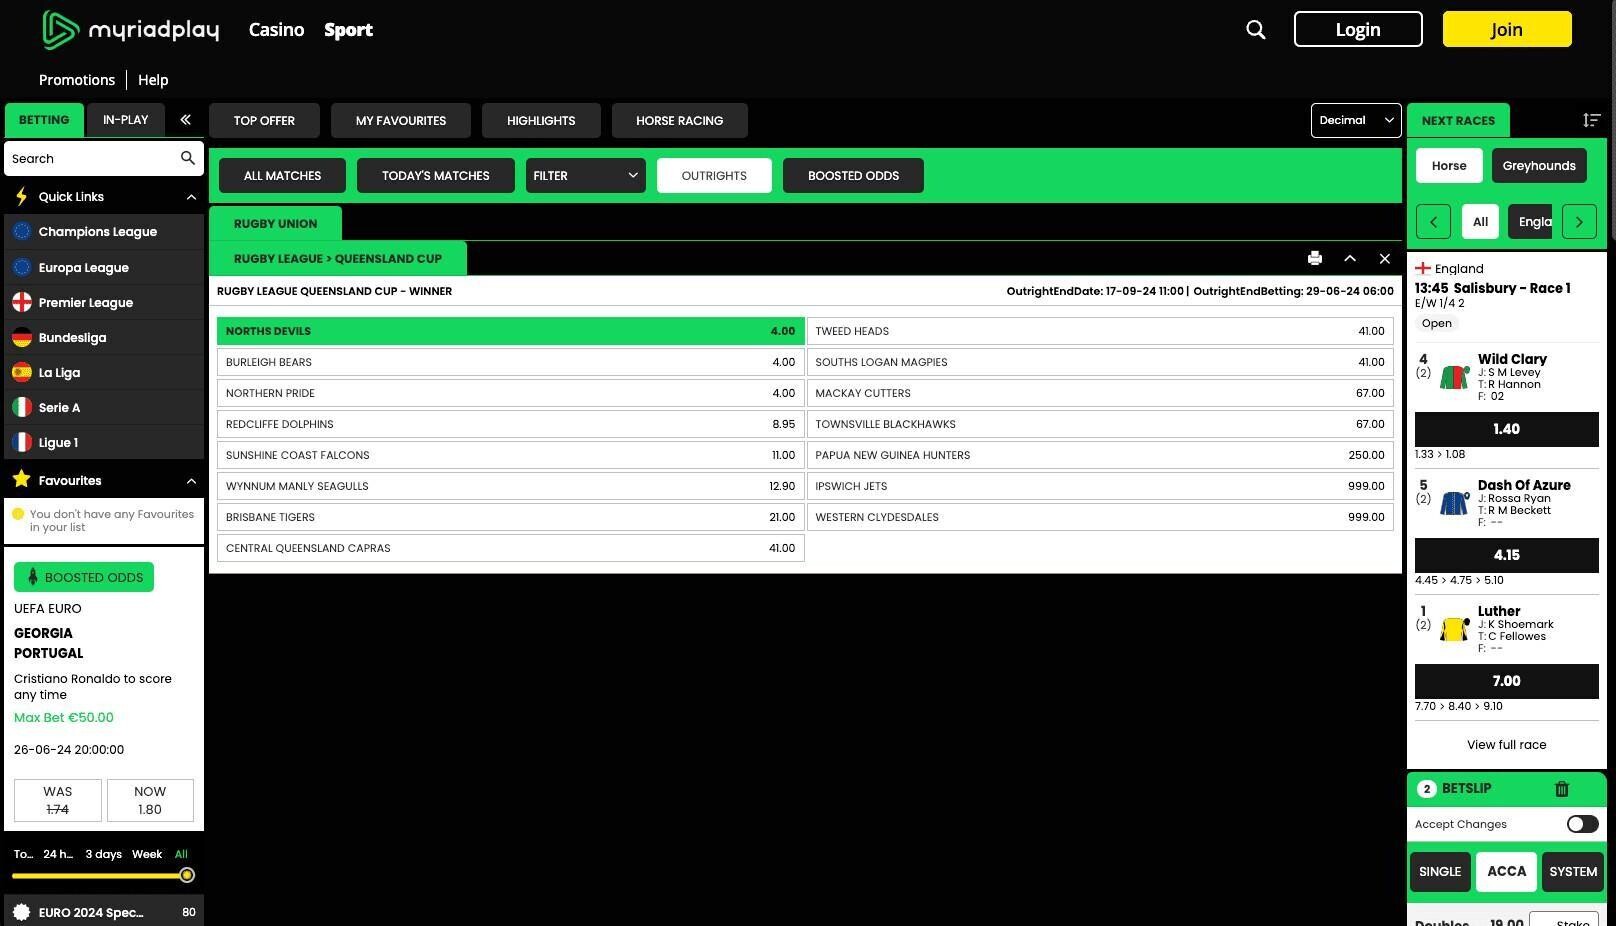The height and width of the screenshot is (926, 1616).
Task: Select Tweed Heads at 41.00
Action: coord(1100,331)
